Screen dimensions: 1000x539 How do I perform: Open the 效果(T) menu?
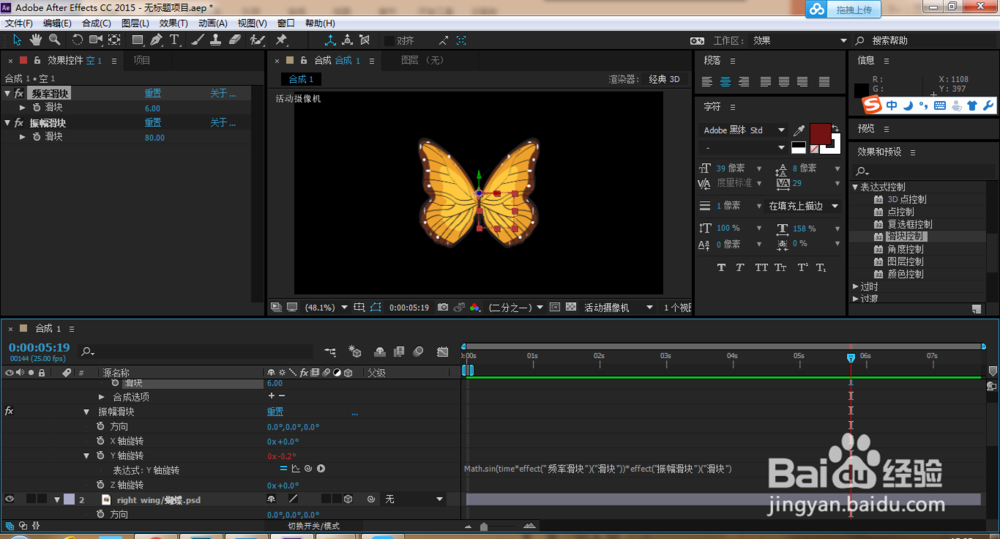point(173,23)
